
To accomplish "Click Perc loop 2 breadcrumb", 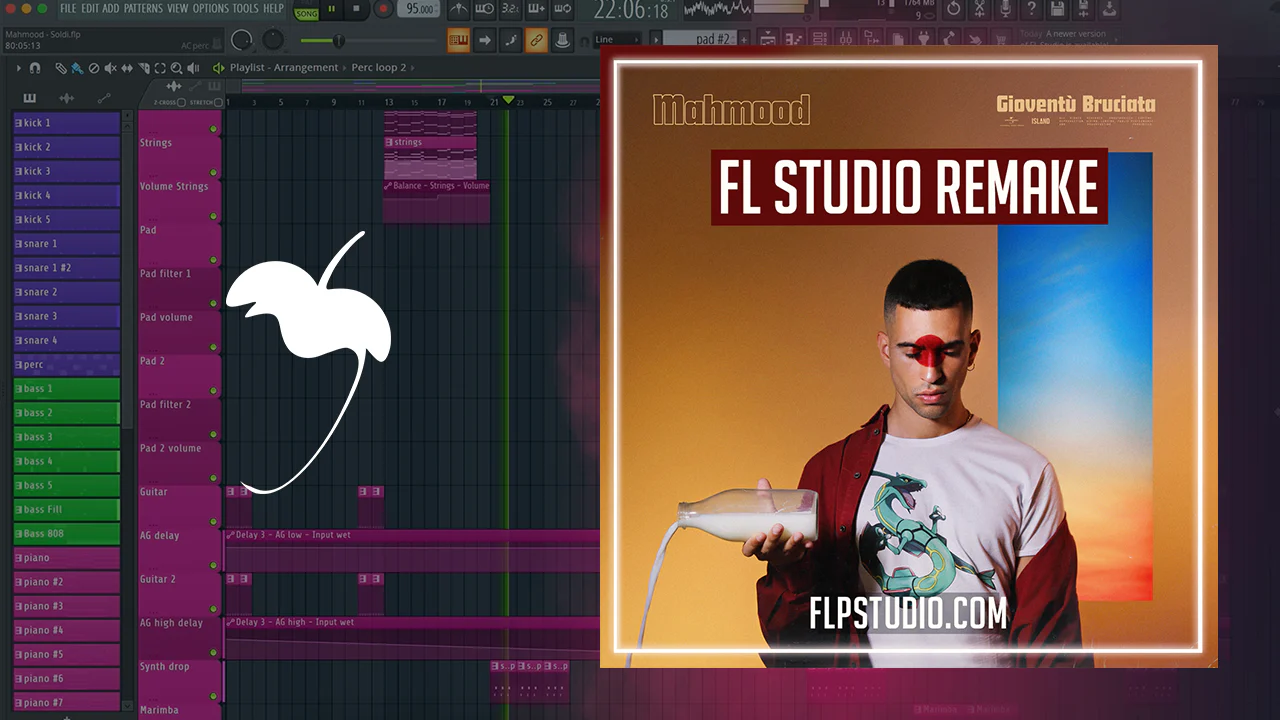I will [x=379, y=68].
